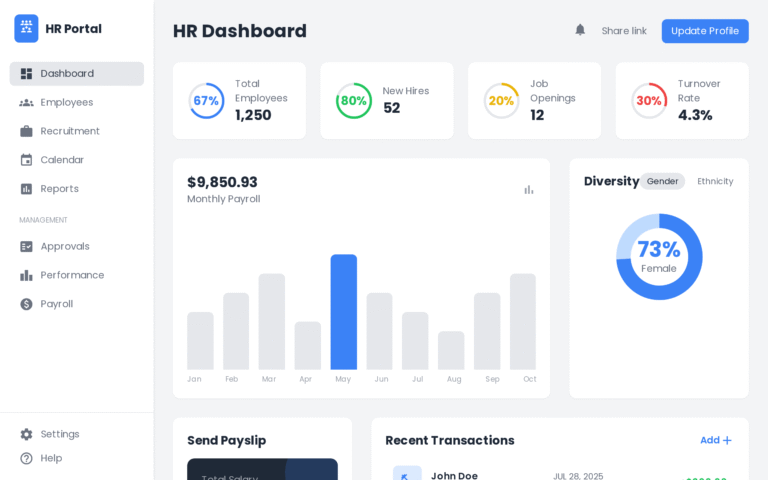Image resolution: width=768 pixels, height=480 pixels.
Task: Click the Help question mark icon
Action: 26,458
